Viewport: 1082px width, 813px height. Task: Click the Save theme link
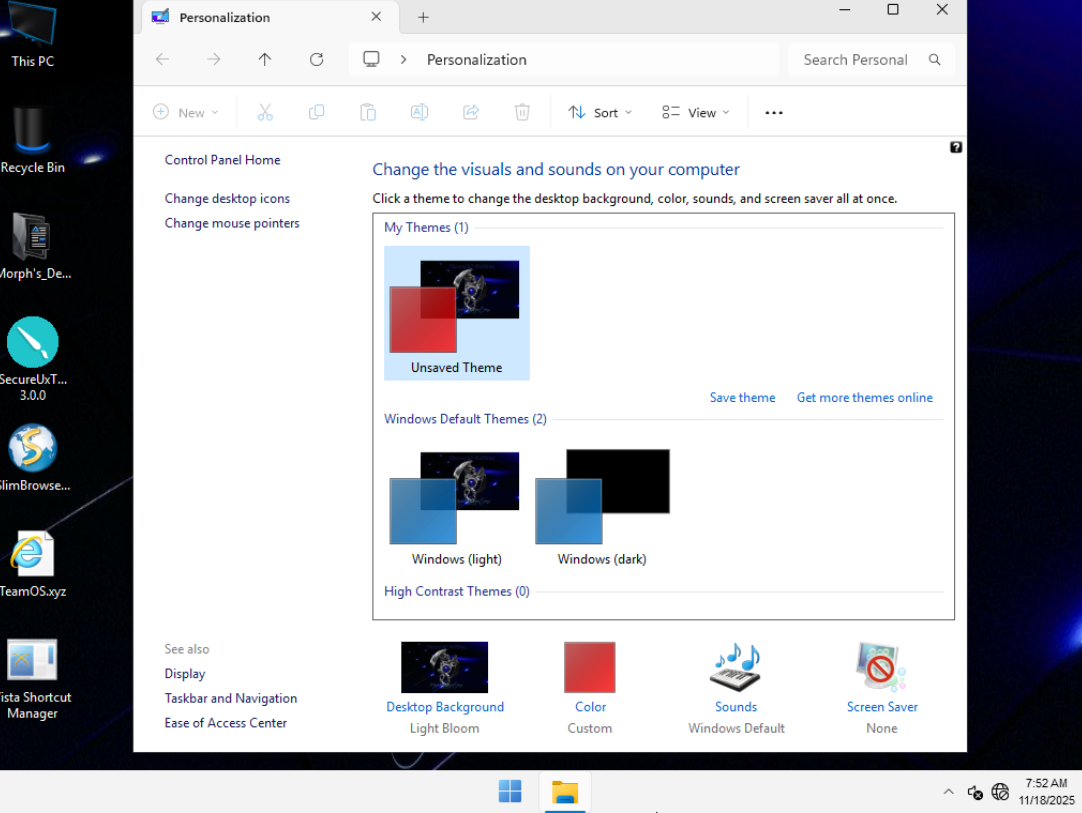click(742, 398)
